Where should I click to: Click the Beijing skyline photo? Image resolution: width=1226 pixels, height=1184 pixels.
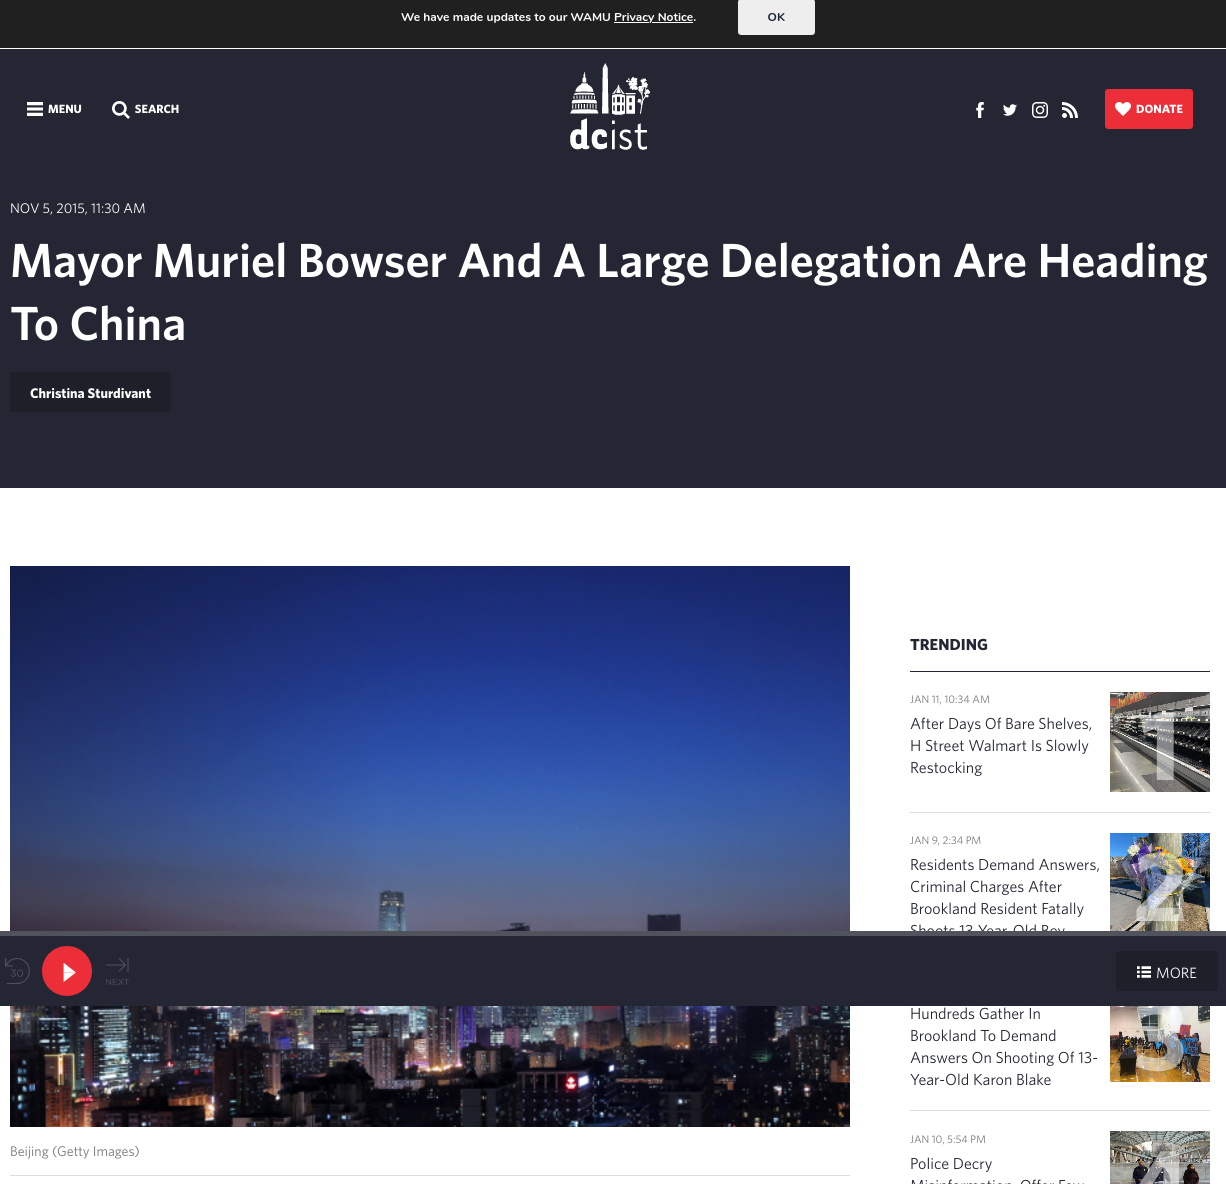(430, 748)
